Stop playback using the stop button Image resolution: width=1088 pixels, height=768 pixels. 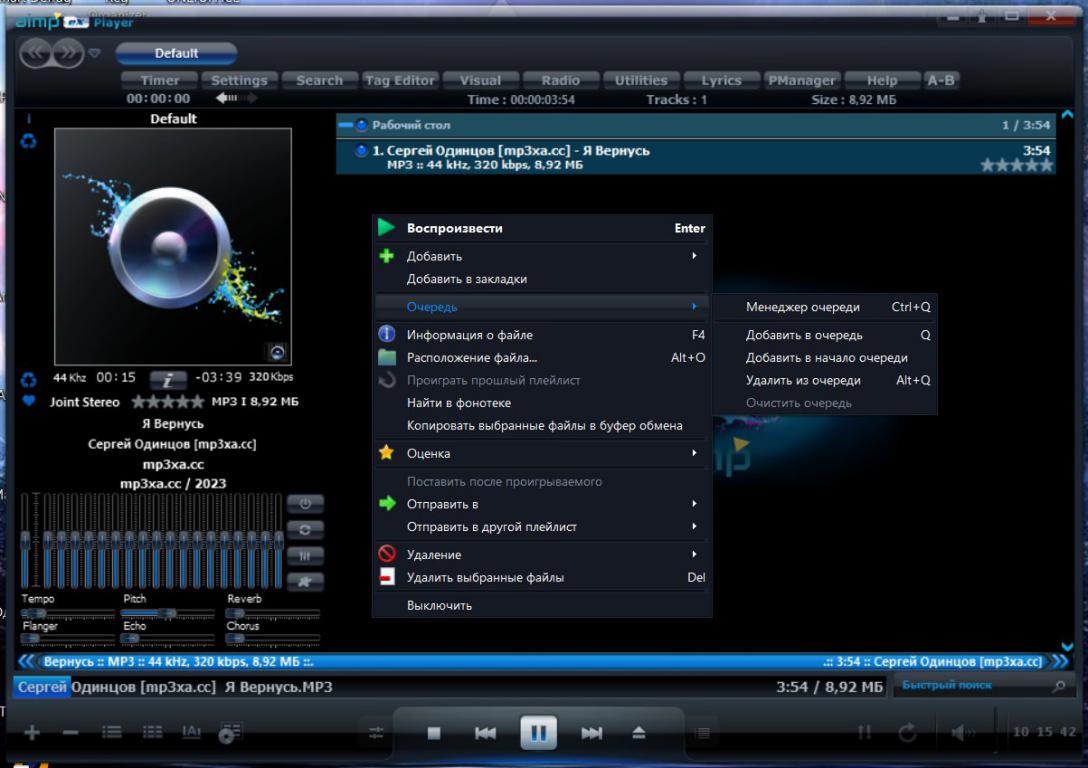[434, 733]
